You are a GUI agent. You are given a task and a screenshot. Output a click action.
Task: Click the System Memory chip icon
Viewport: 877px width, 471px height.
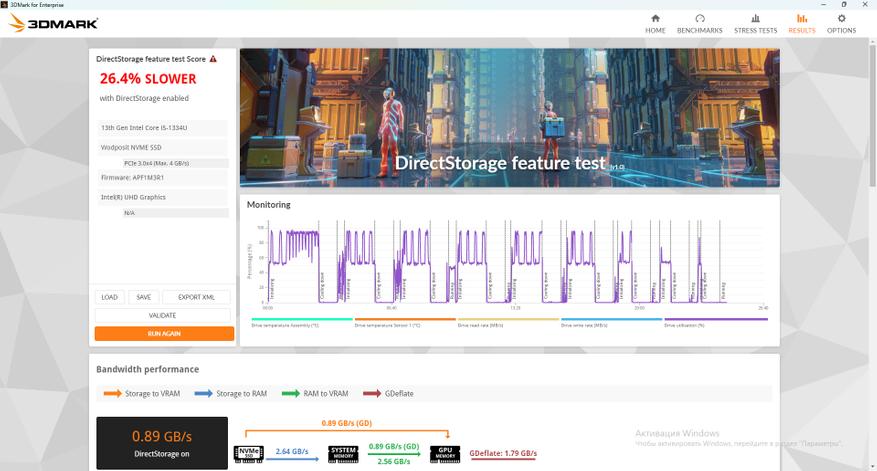point(343,454)
